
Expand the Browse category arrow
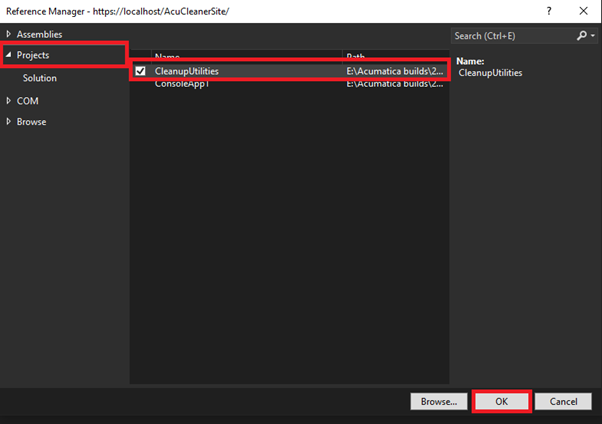[x=9, y=122]
